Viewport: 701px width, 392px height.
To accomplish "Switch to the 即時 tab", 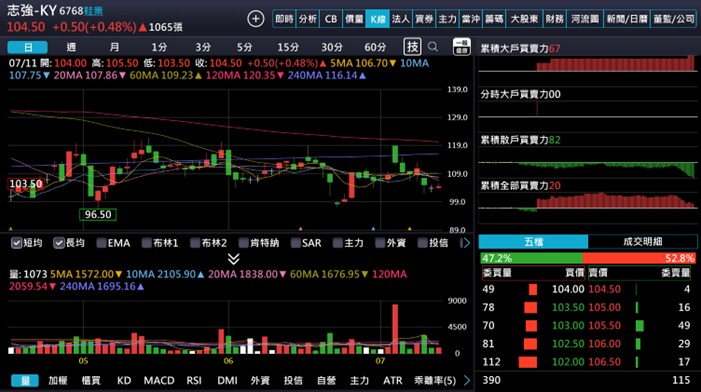I will pyautogui.click(x=284, y=19).
